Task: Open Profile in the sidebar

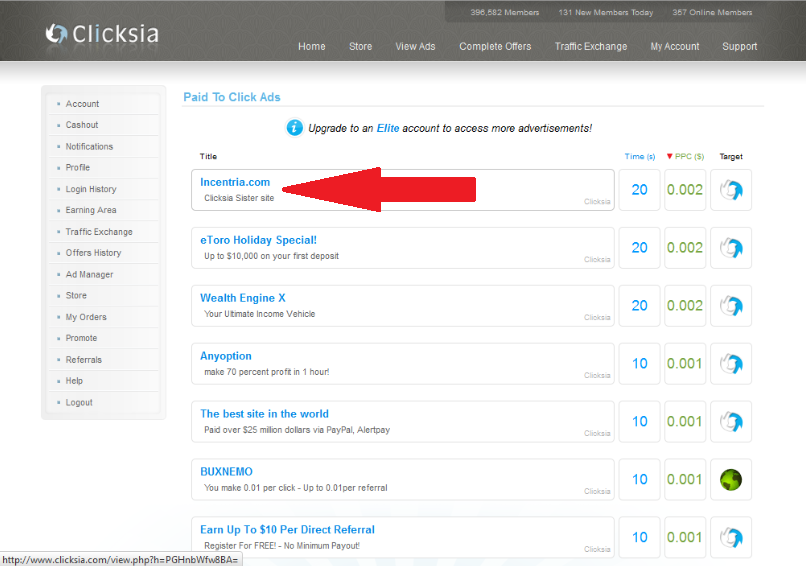Action: point(78,168)
